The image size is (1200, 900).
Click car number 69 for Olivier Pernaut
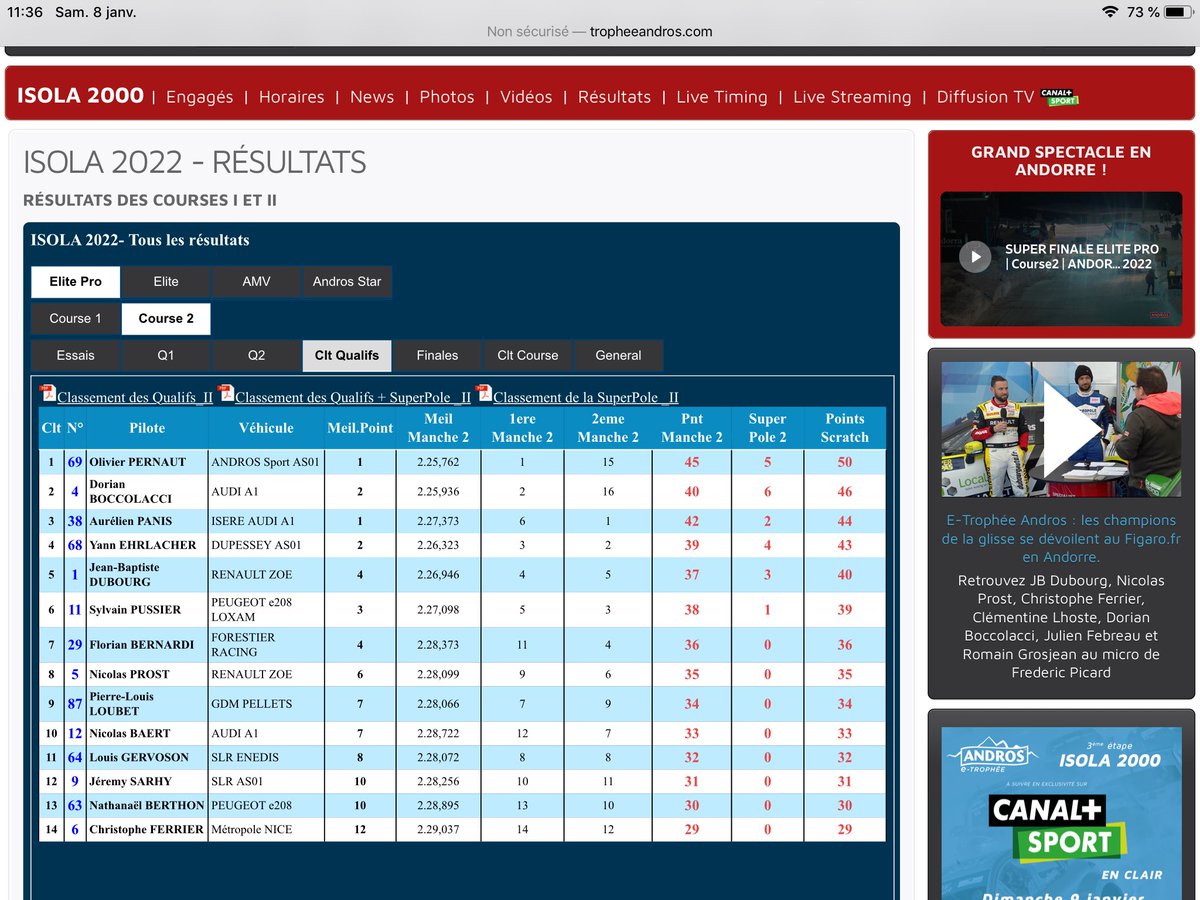[x=75, y=462]
